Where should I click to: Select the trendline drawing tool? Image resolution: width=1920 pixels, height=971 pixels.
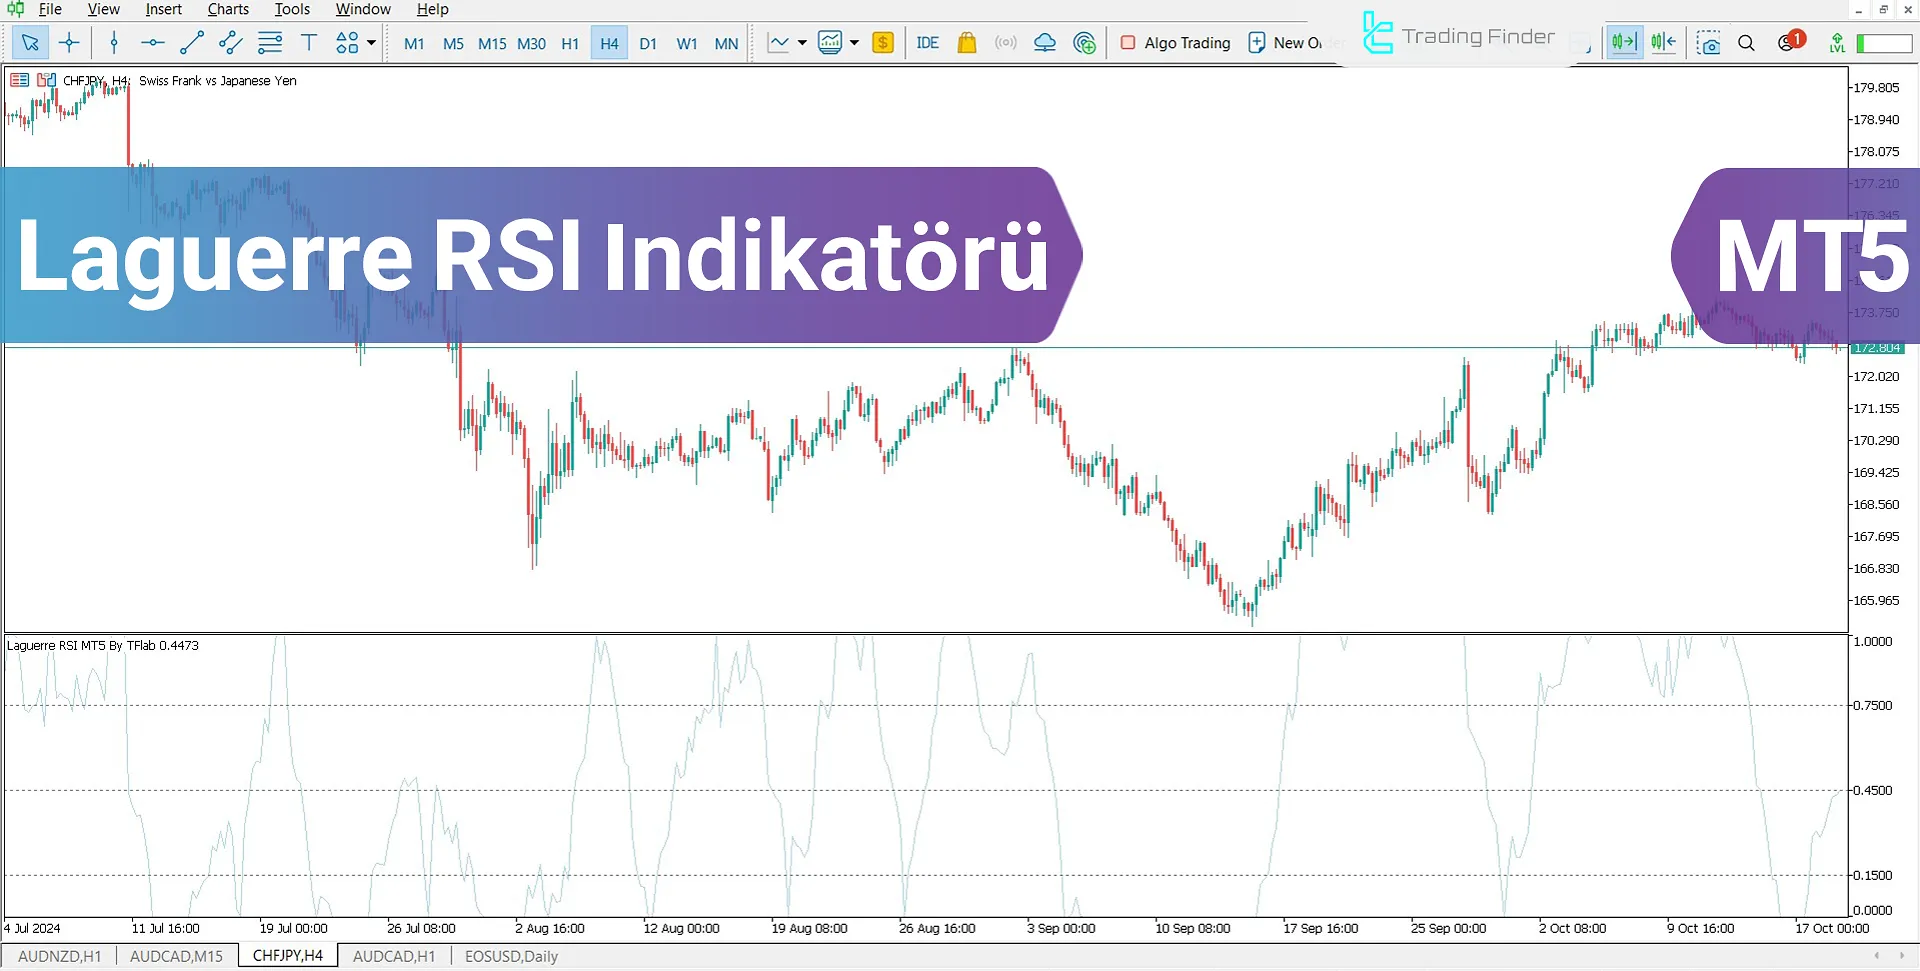pos(192,43)
